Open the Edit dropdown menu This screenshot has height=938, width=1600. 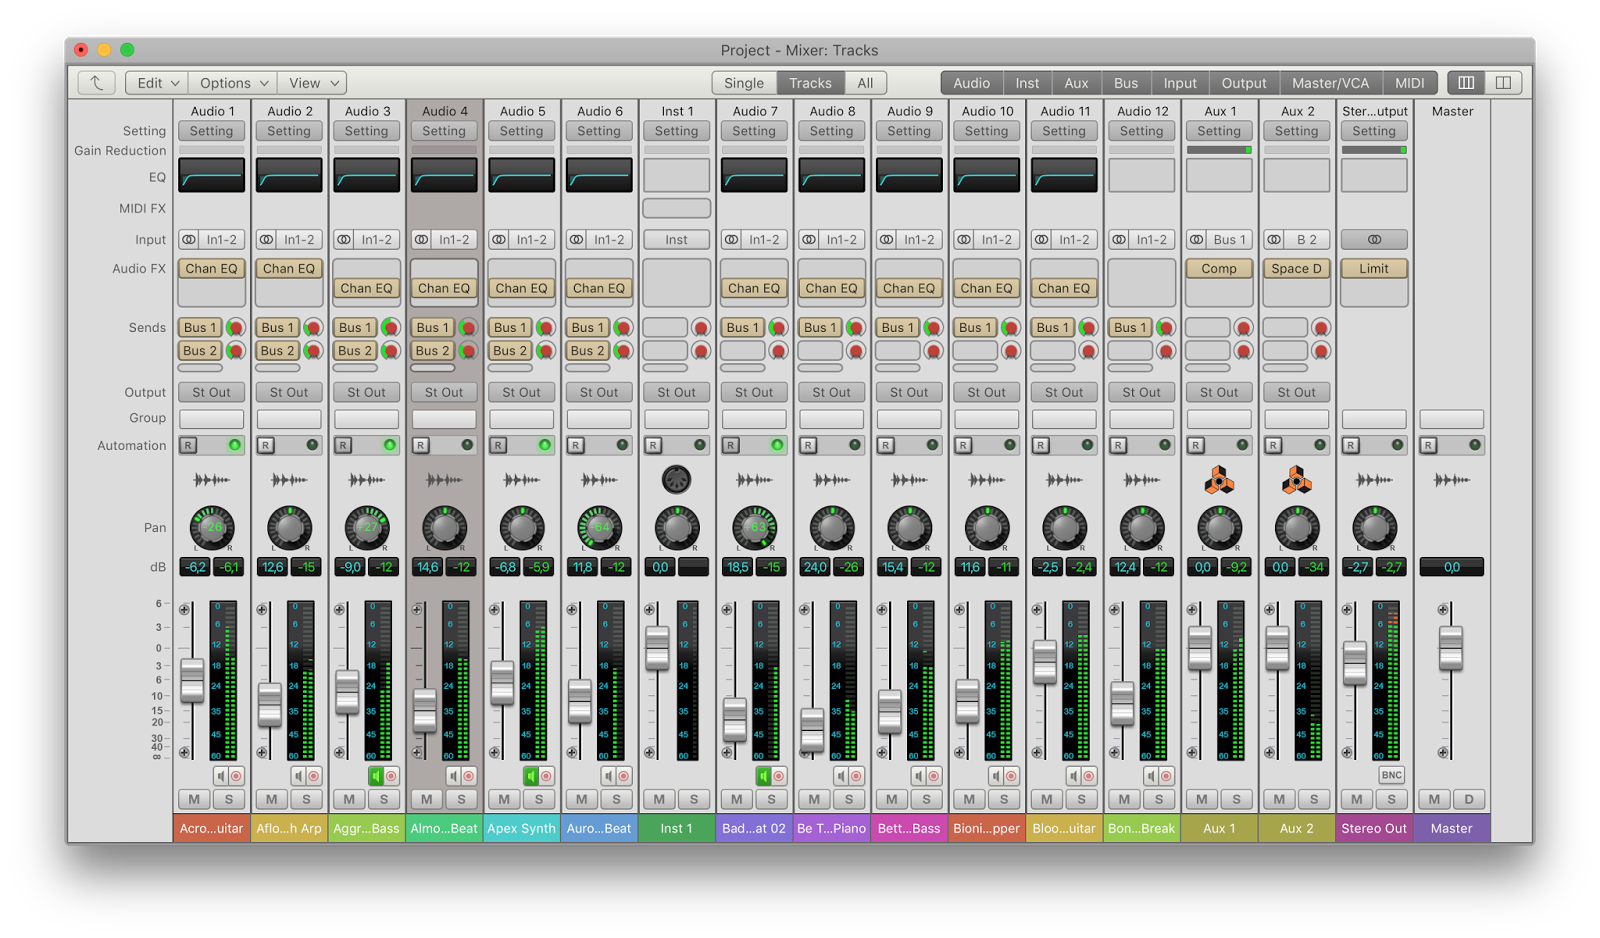[158, 83]
